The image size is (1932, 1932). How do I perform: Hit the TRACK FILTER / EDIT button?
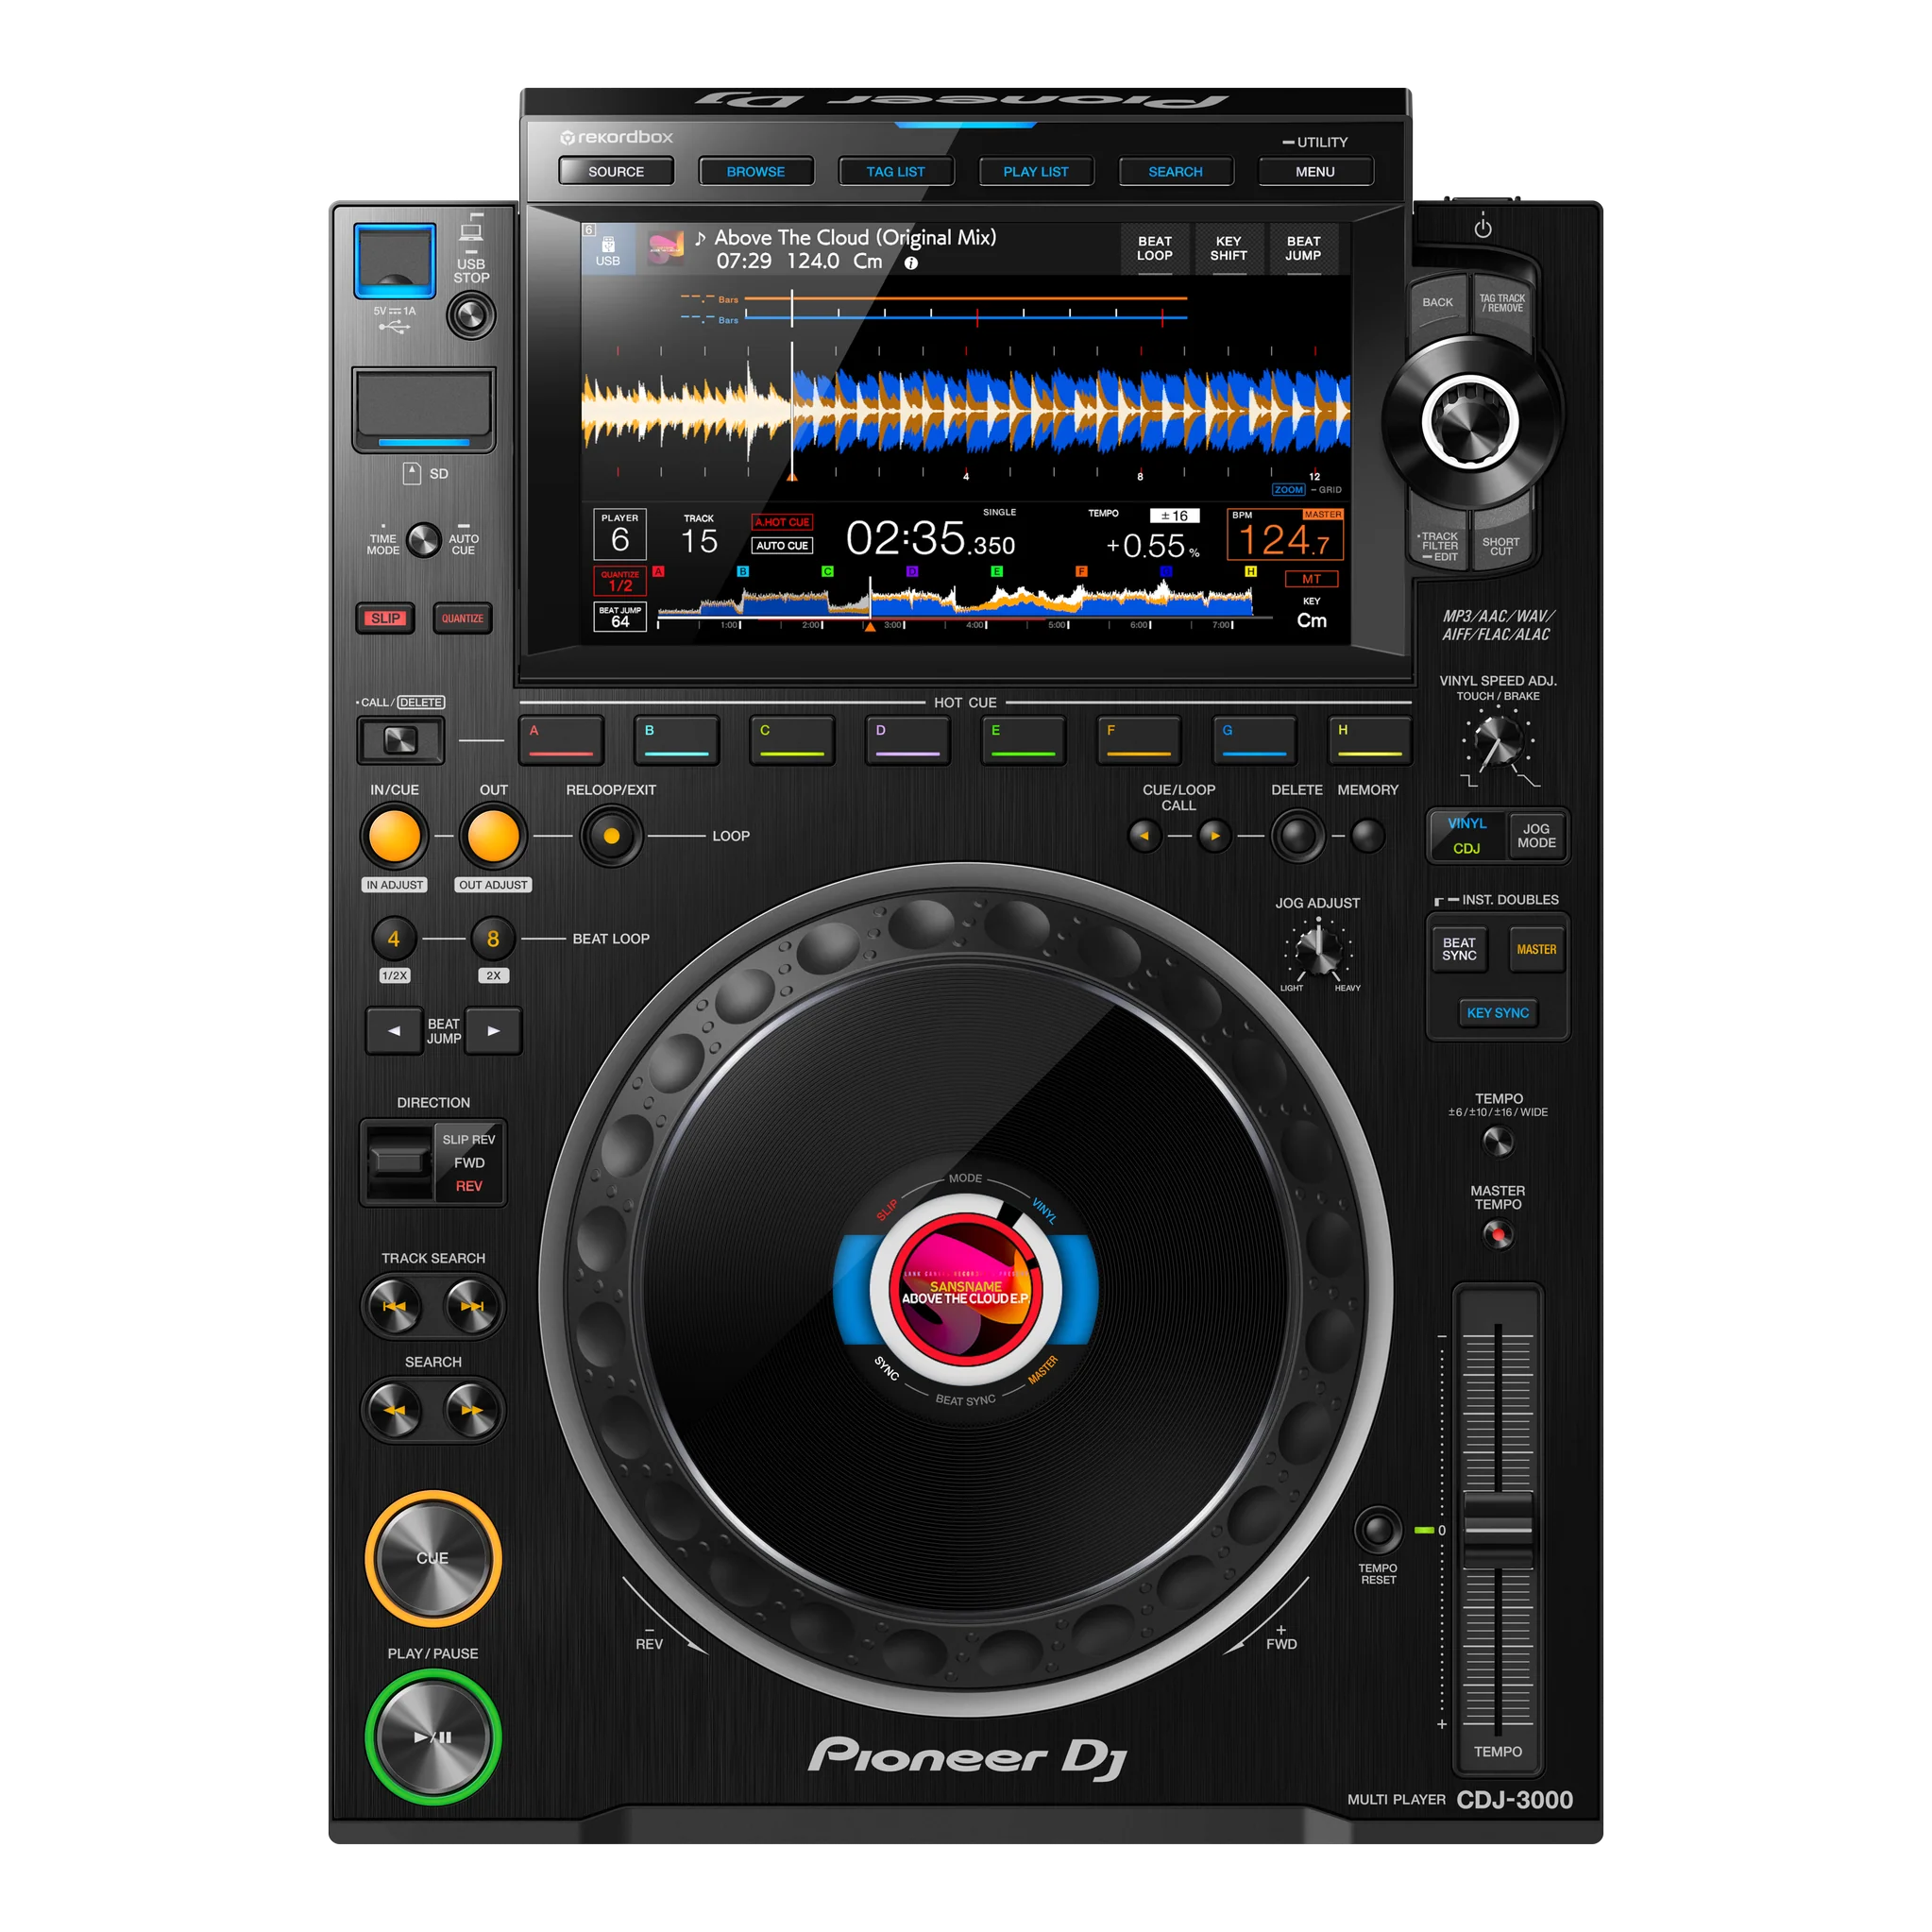1439,546
